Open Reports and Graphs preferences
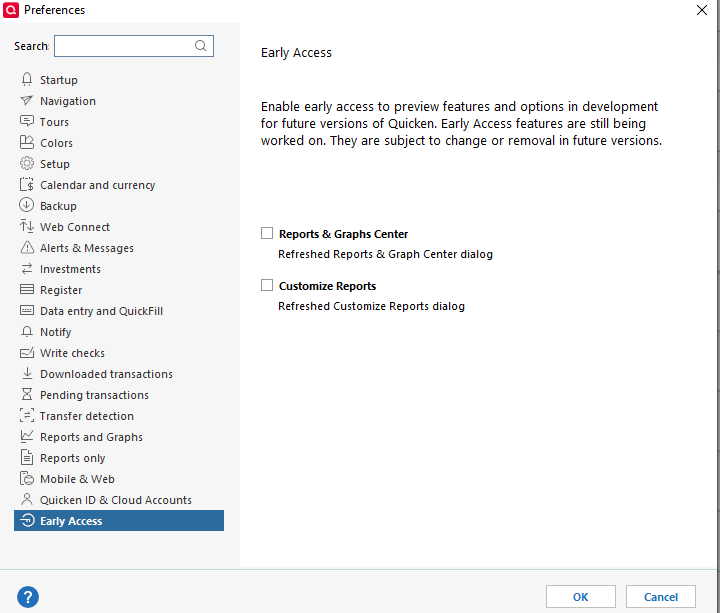The height and width of the screenshot is (613, 720). [x=91, y=437]
